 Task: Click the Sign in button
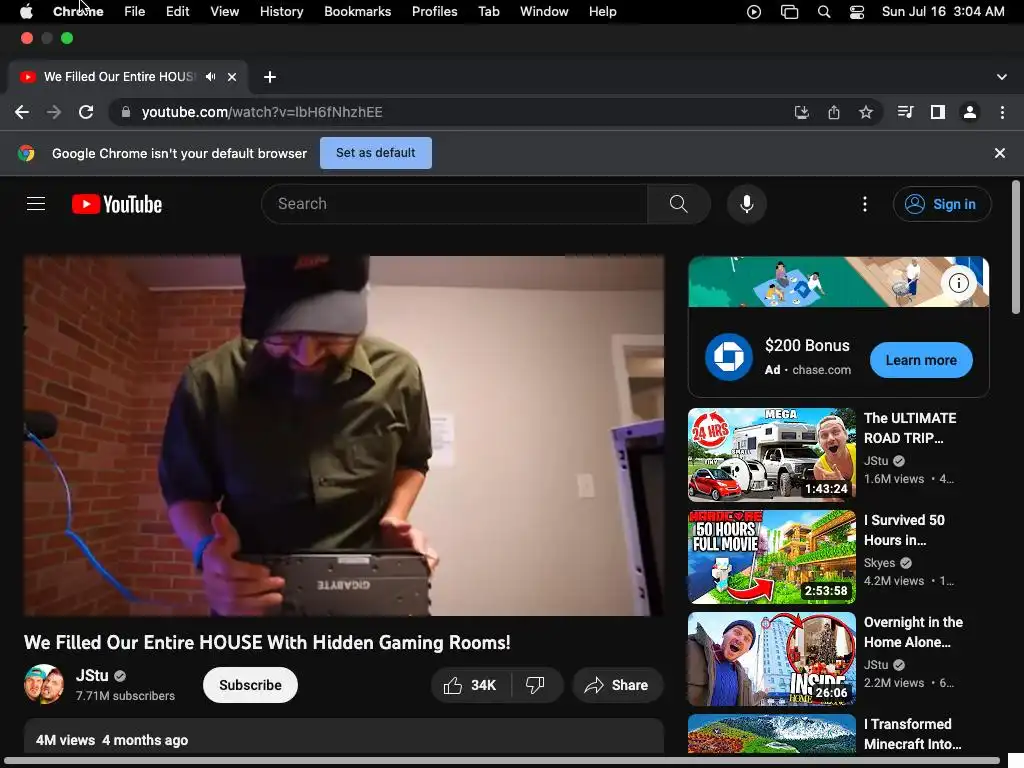(942, 204)
